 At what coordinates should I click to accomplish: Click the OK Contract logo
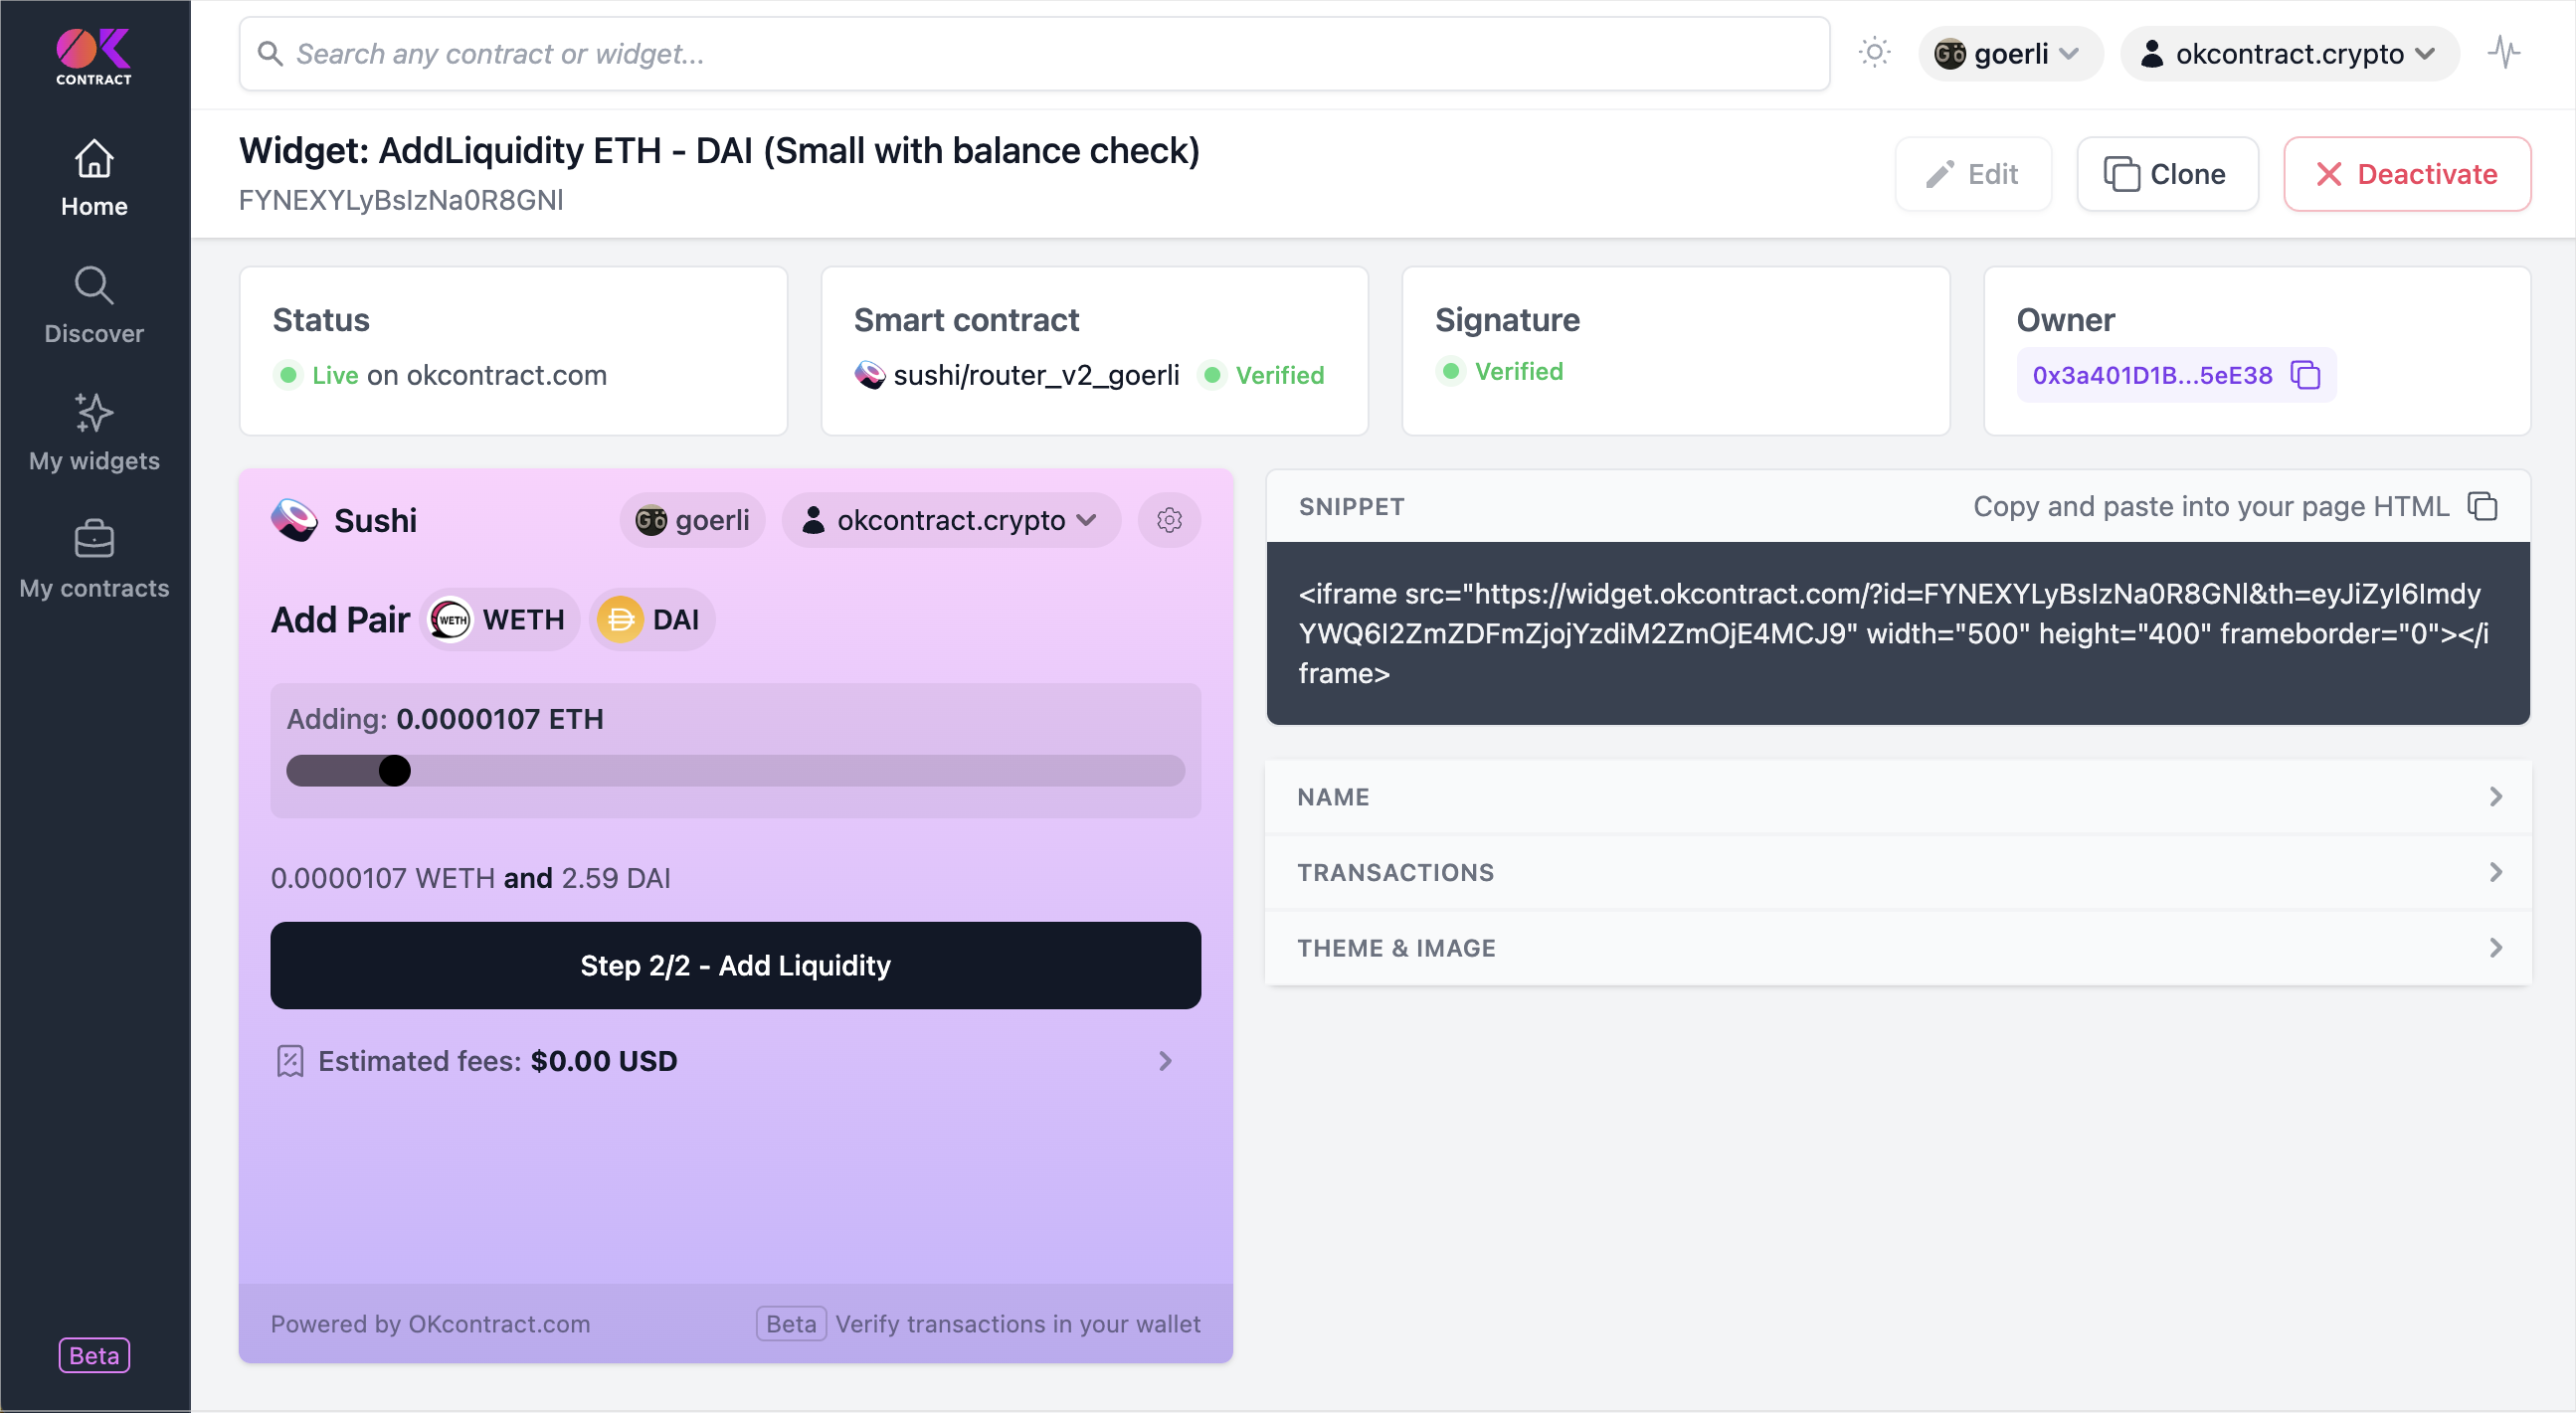pyautogui.click(x=94, y=57)
